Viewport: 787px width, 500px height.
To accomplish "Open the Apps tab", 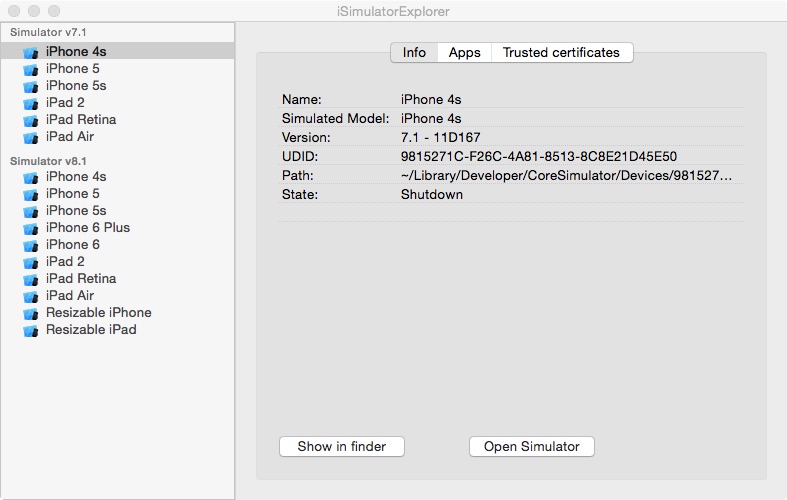I will tap(464, 52).
